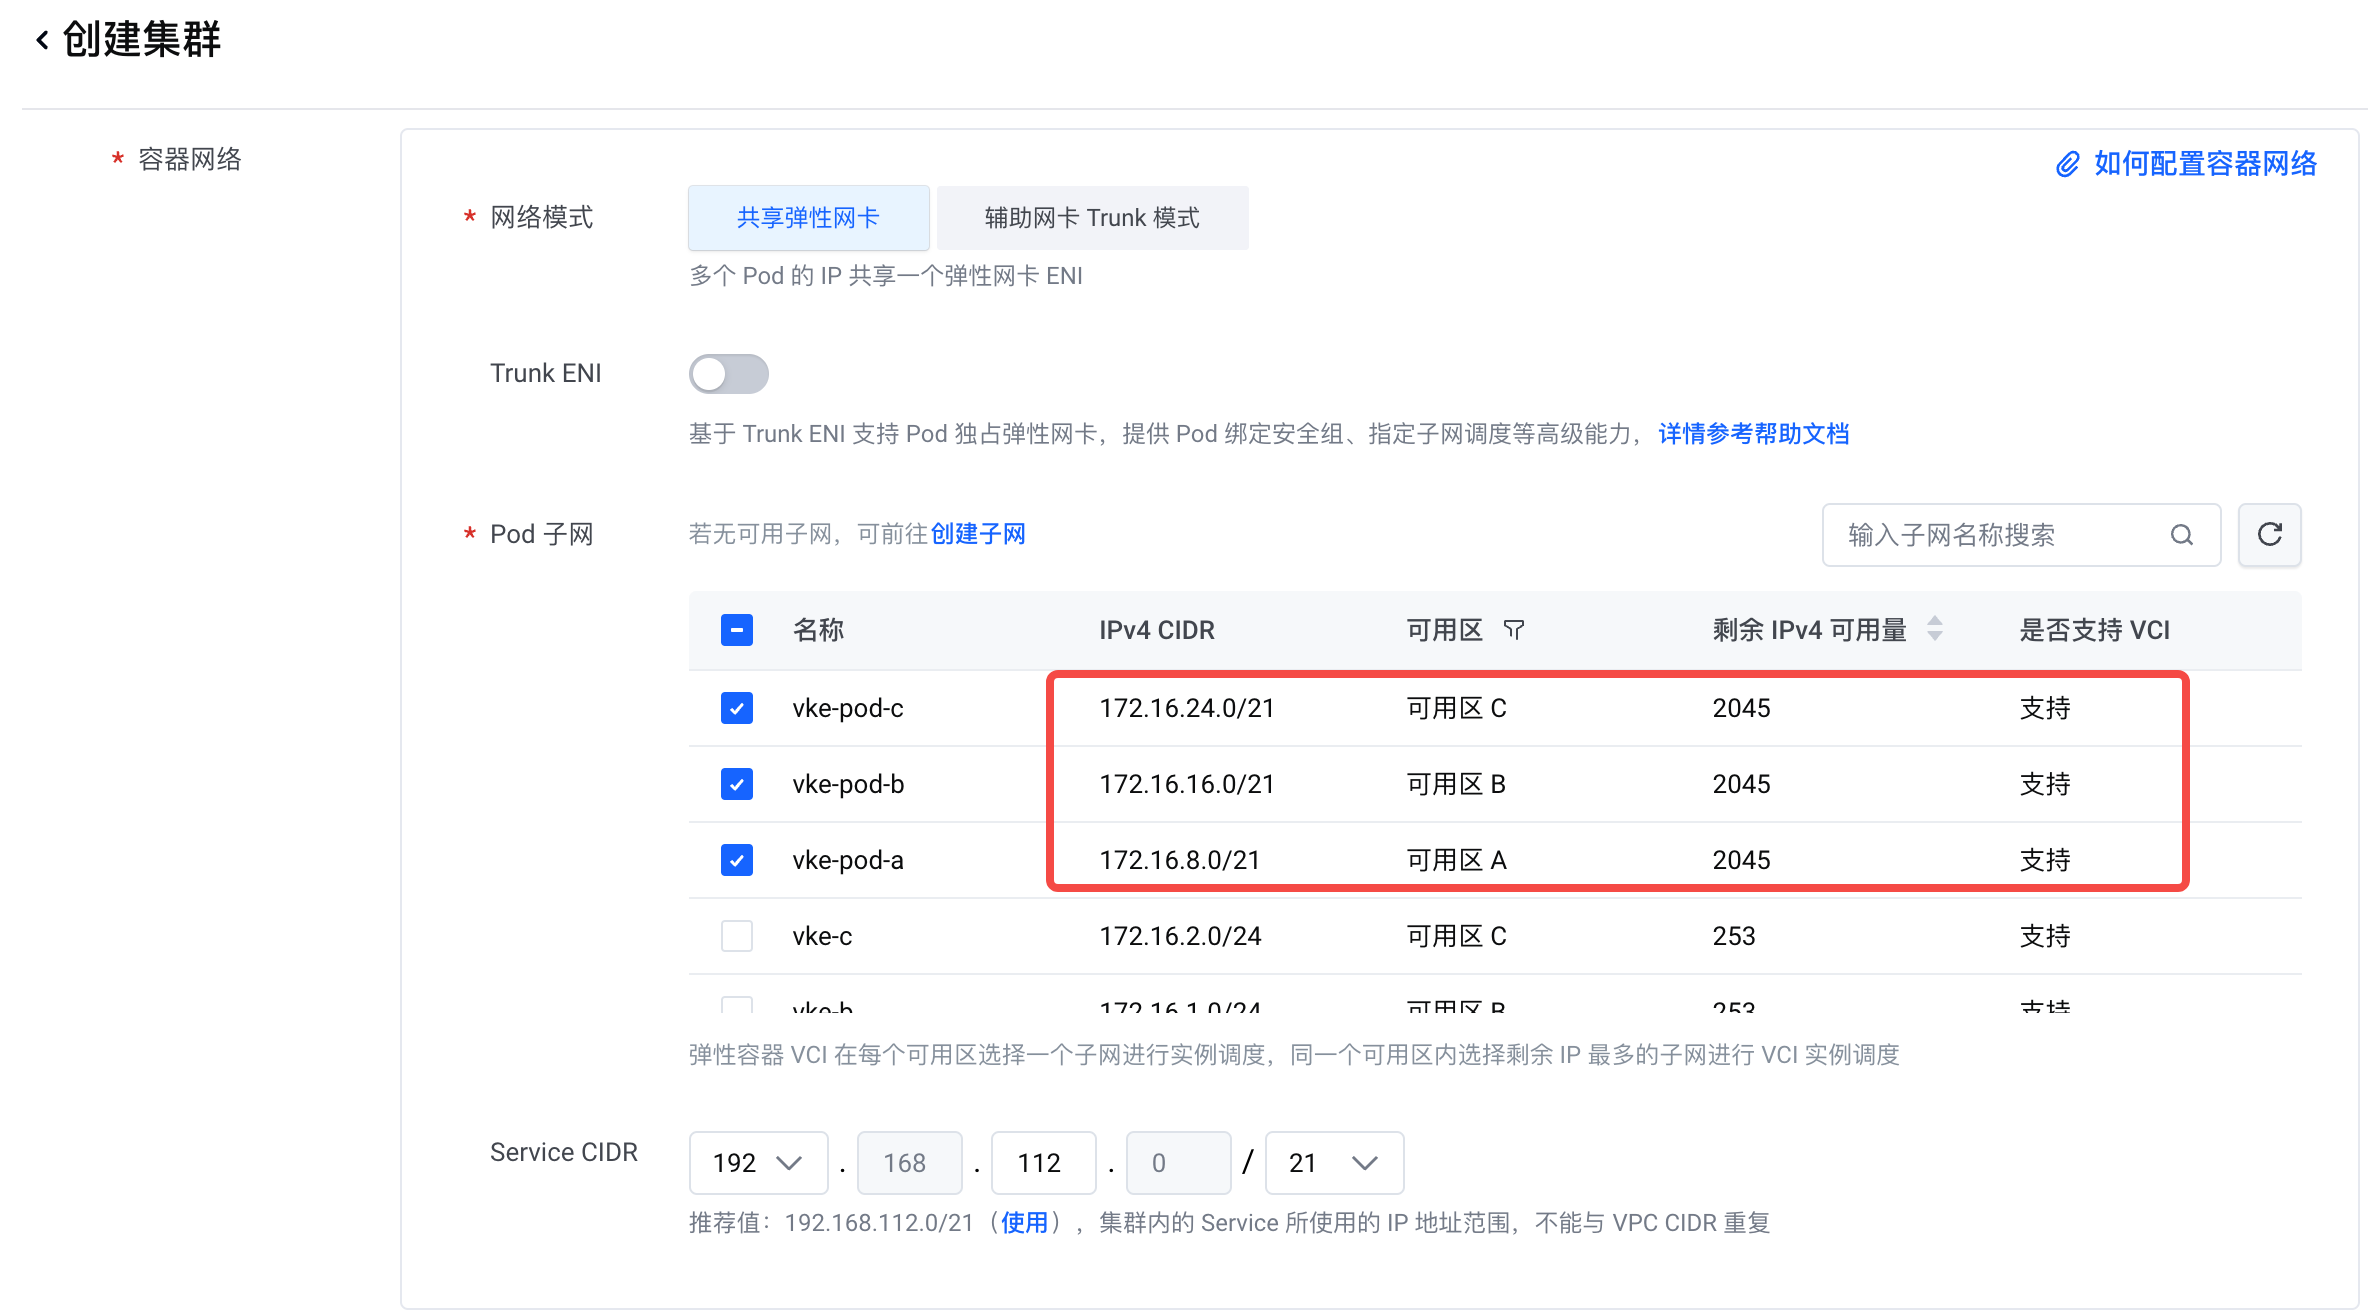Select 共享弹性网卡 network mode
The width and height of the screenshot is (2368, 1316).
click(808, 218)
